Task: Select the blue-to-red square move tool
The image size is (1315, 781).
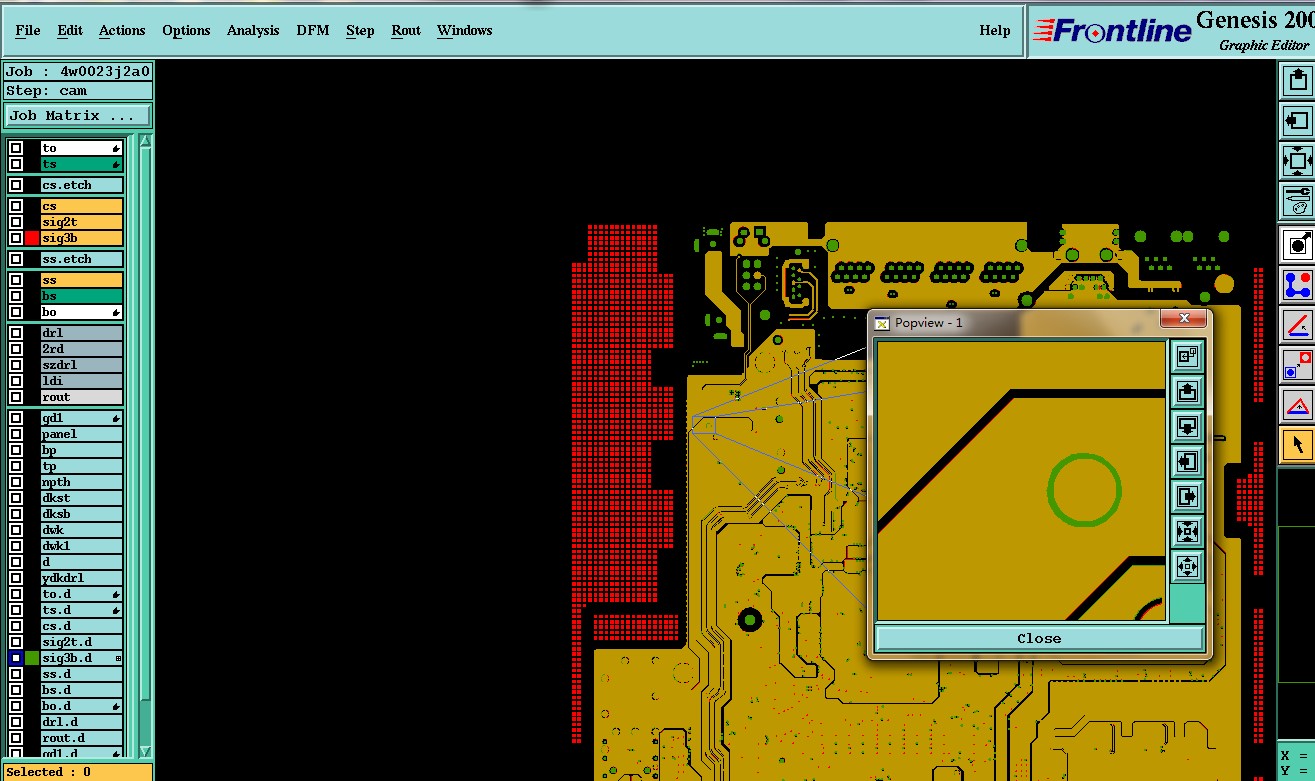Action: coord(1297,364)
